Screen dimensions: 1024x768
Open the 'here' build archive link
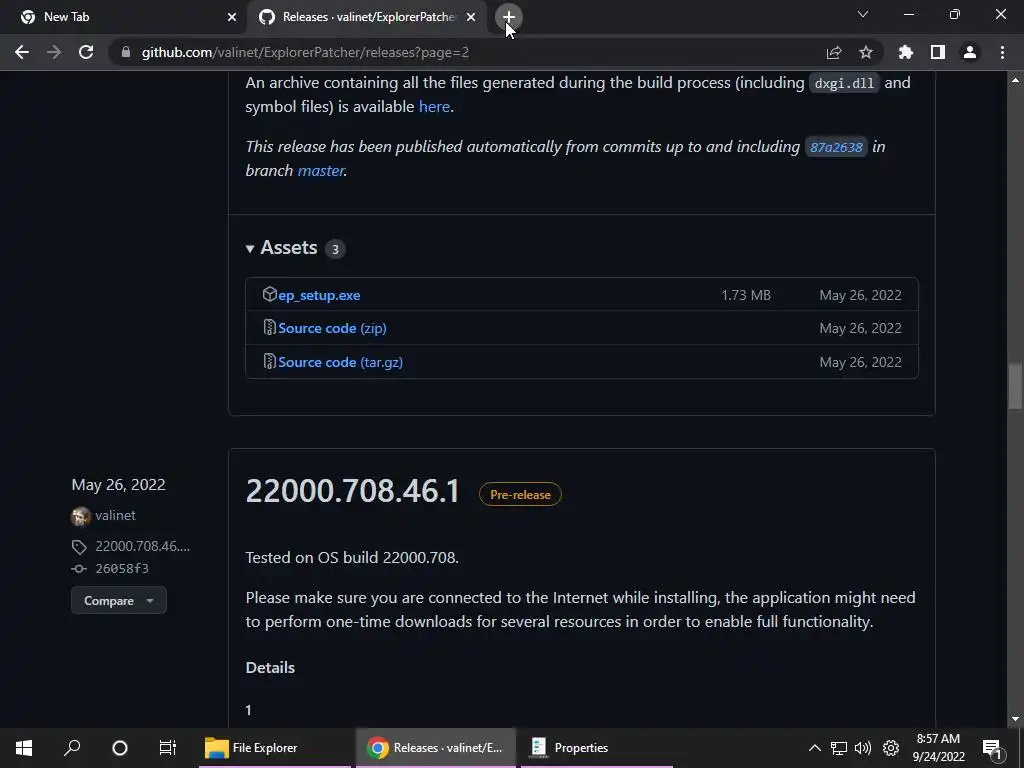tap(434, 106)
